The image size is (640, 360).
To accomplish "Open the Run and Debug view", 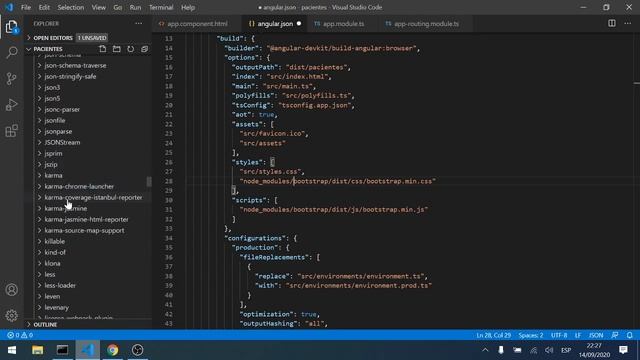I will [11, 105].
